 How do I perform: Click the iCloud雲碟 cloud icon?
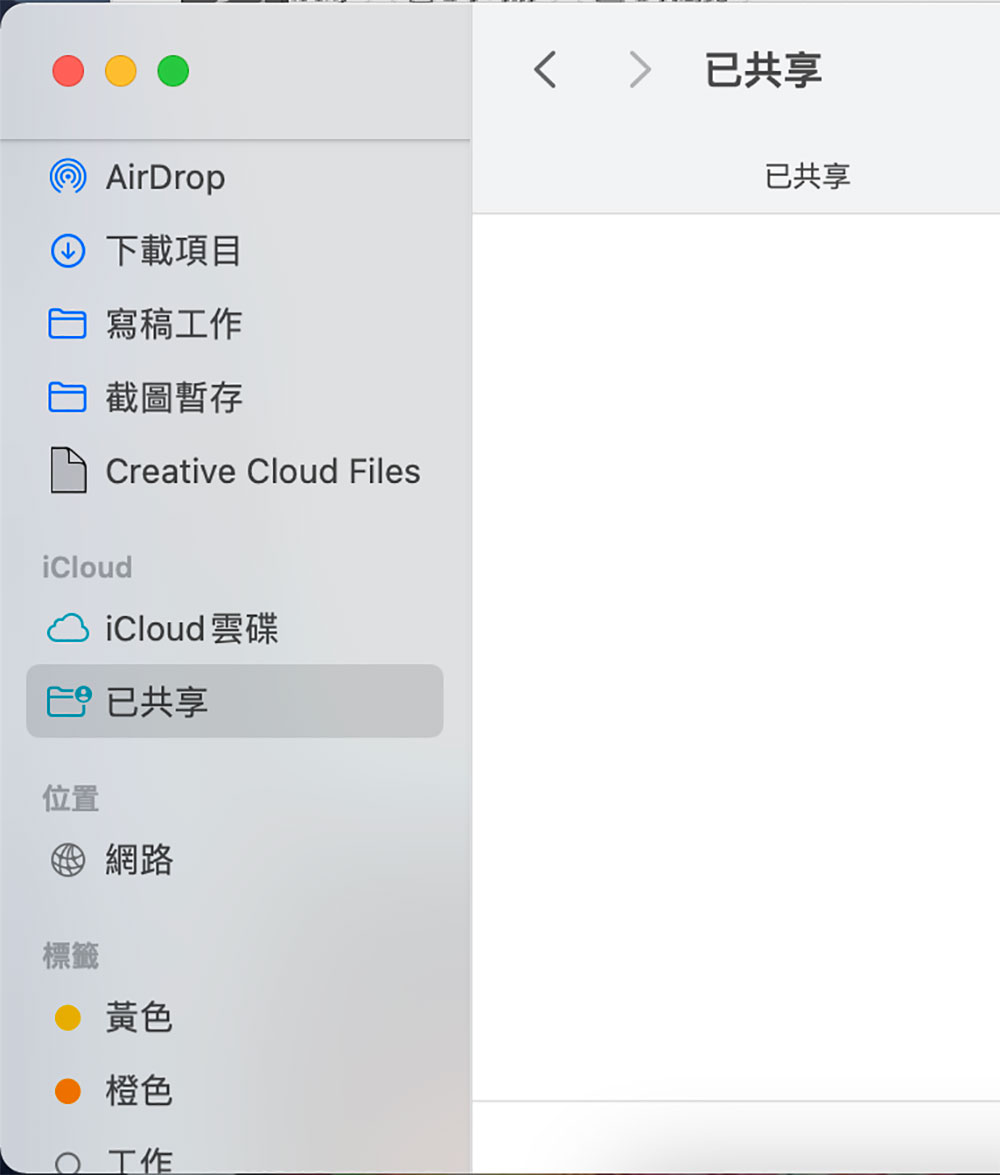(68, 629)
